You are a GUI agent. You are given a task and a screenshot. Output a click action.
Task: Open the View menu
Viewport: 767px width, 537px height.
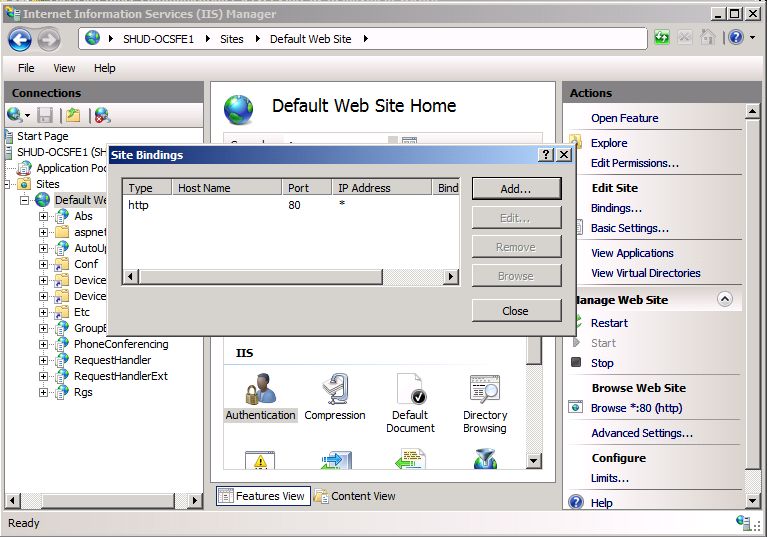click(x=64, y=68)
